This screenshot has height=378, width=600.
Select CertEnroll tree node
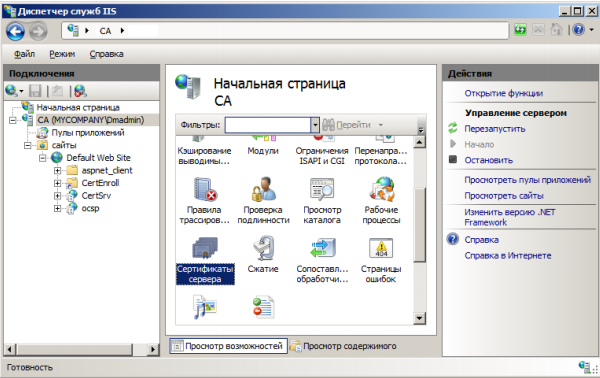pos(100,183)
